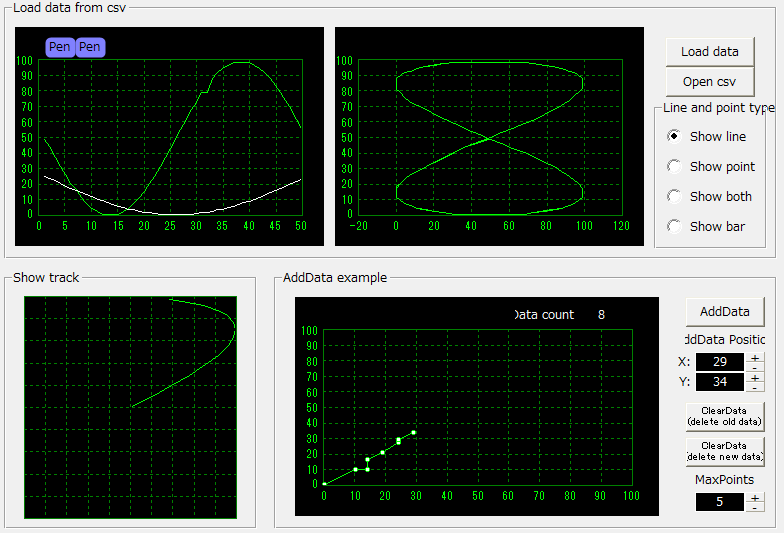Click the X position input field
Image resolution: width=784 pixels, height=533 pixels.
pyautogui.click(x=720, y=362)
